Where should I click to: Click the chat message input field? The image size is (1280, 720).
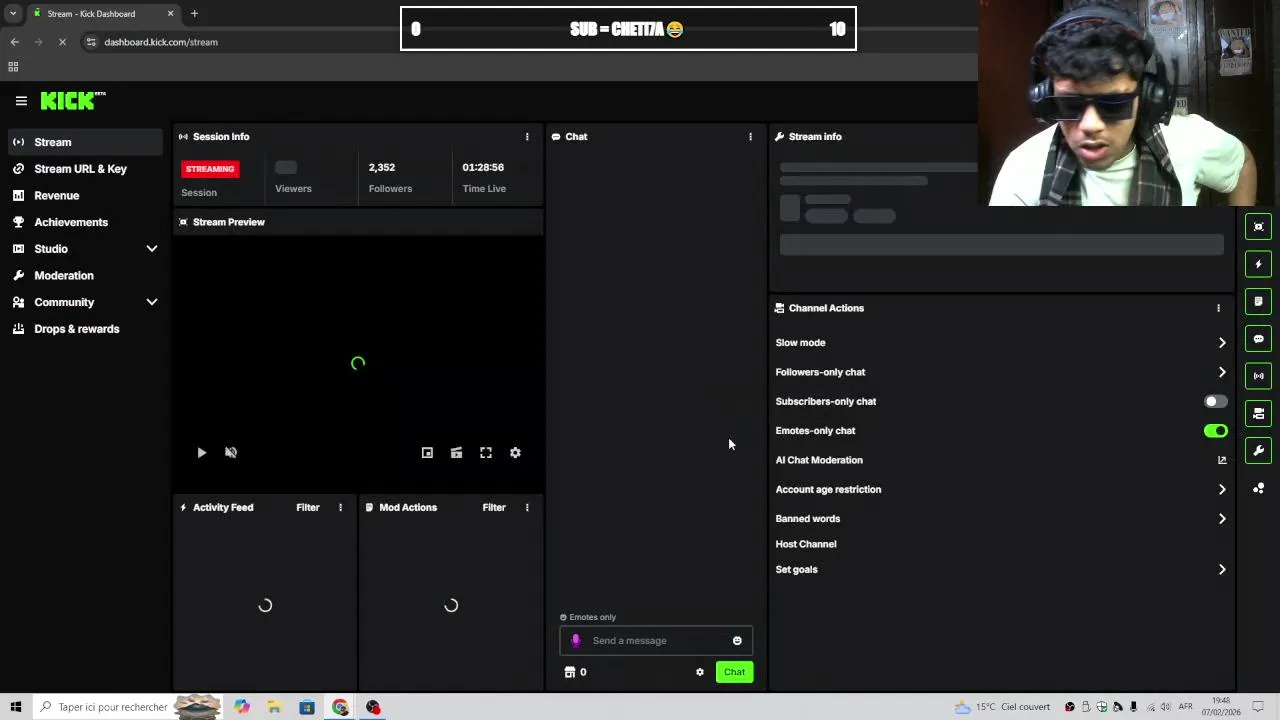tap(656, 641)
